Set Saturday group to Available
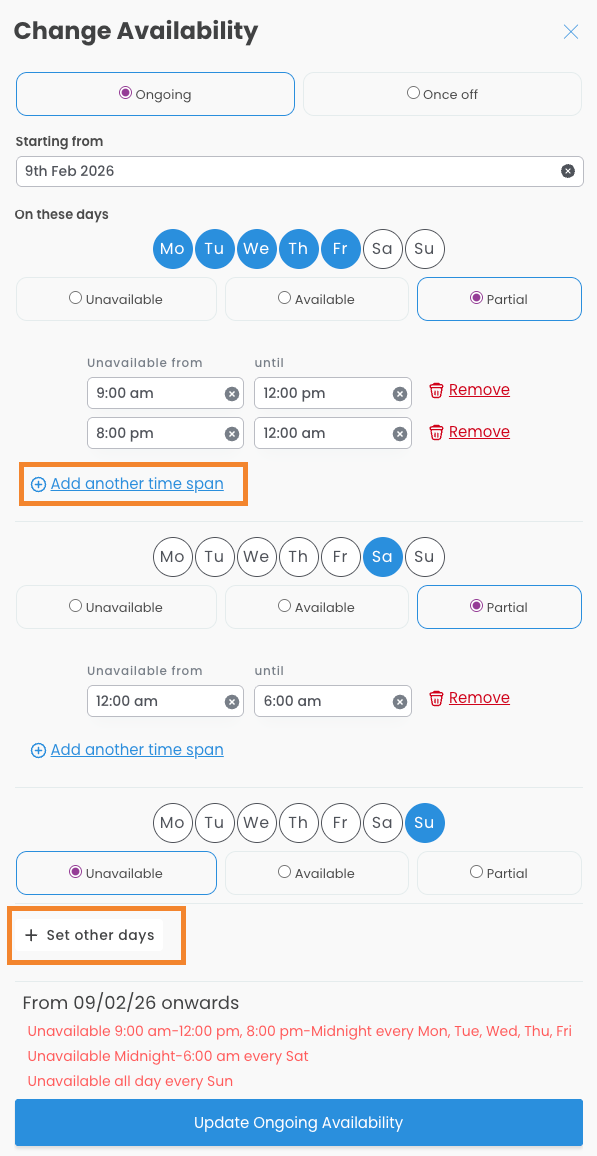 click(x=317, y=607)
